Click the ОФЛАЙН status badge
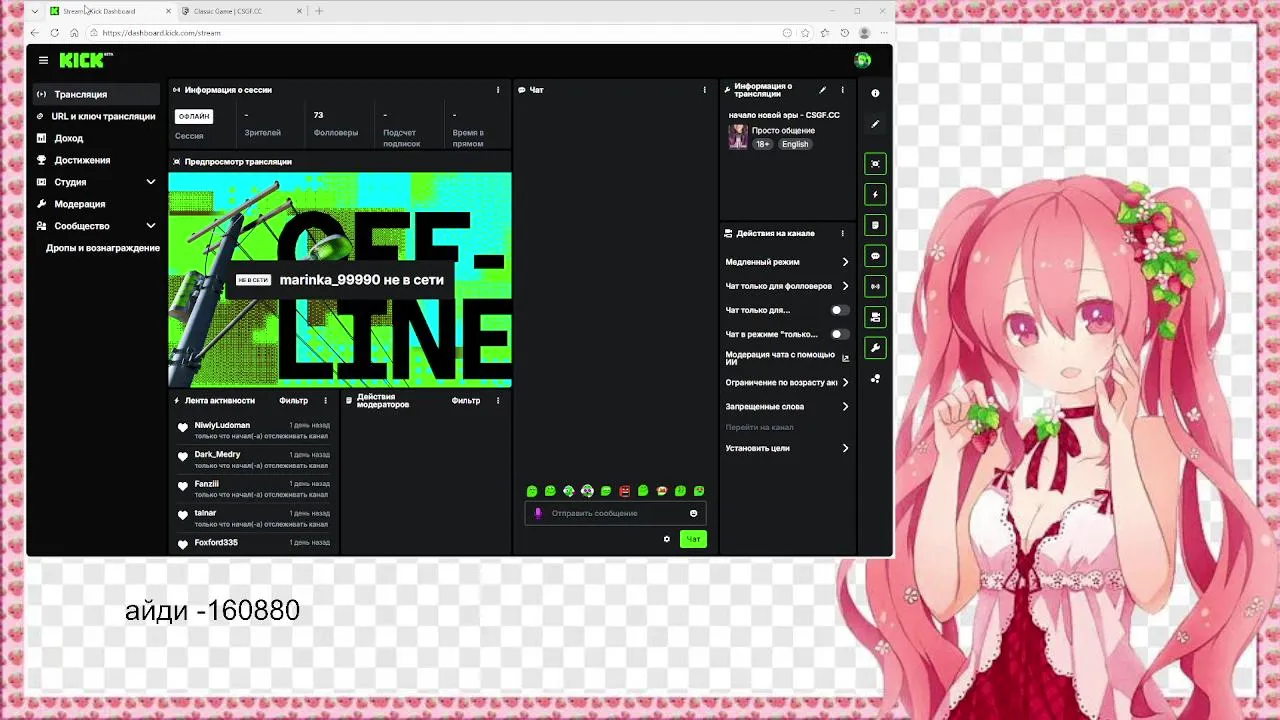 (194, 116)
